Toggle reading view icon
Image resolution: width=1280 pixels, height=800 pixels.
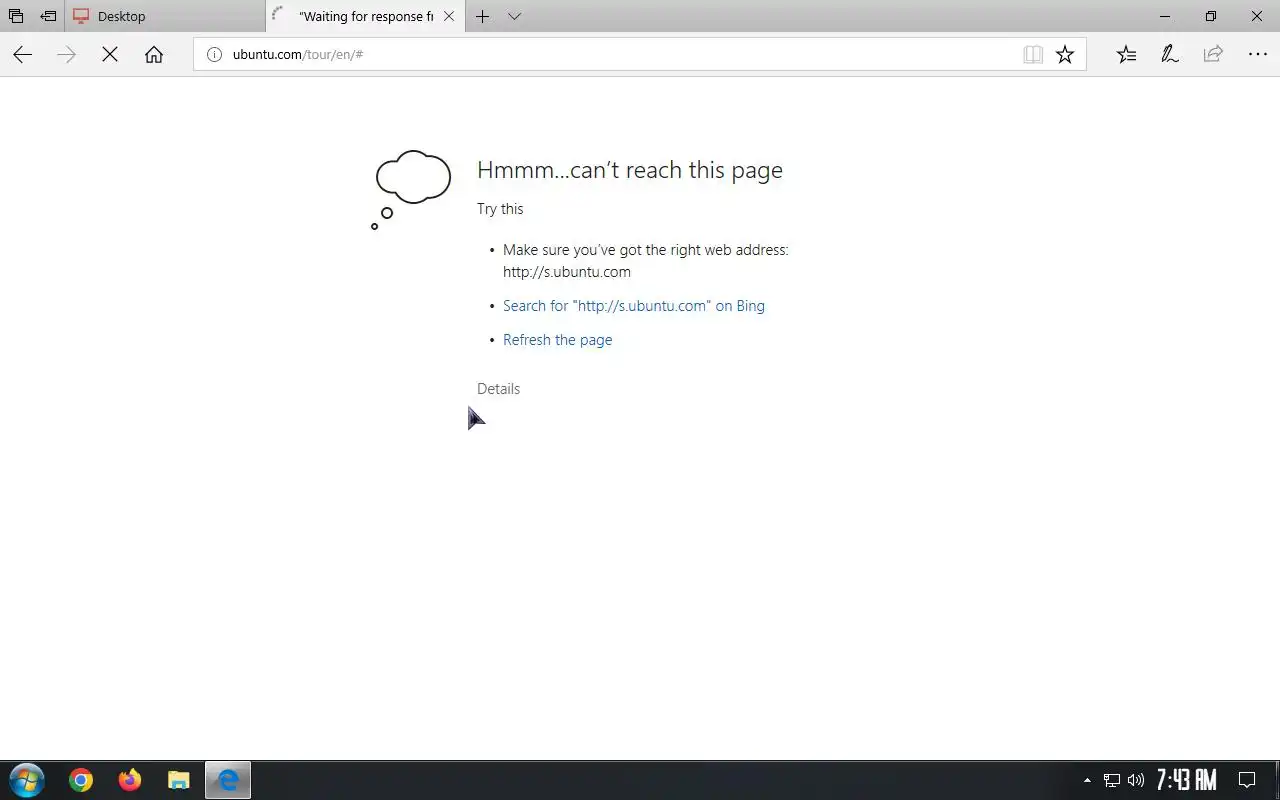1033,55
